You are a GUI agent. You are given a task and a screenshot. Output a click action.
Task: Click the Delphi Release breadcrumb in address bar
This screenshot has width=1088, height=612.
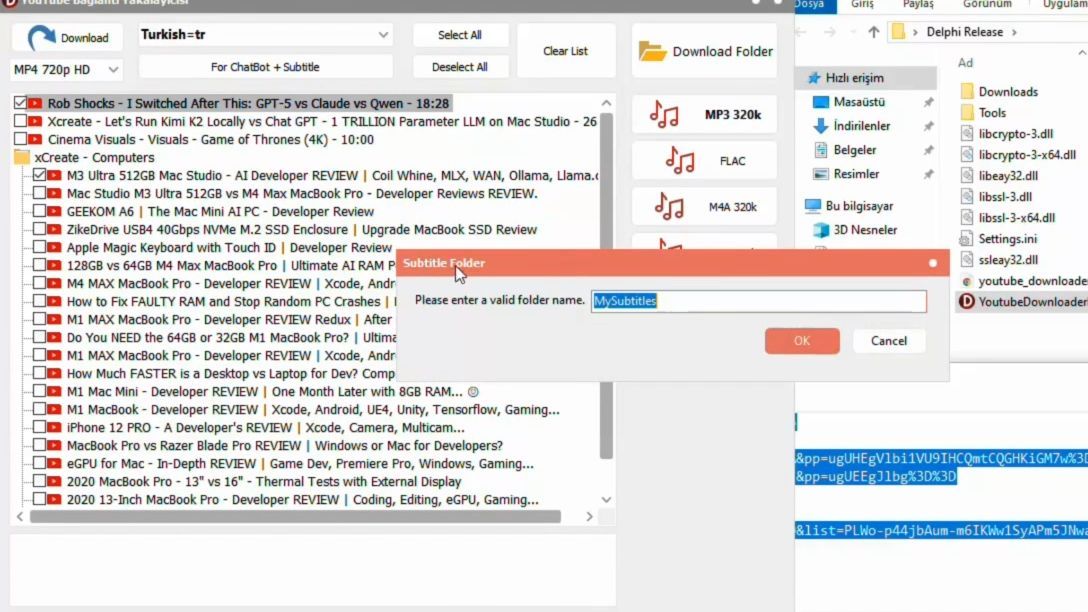click(964, 32)
